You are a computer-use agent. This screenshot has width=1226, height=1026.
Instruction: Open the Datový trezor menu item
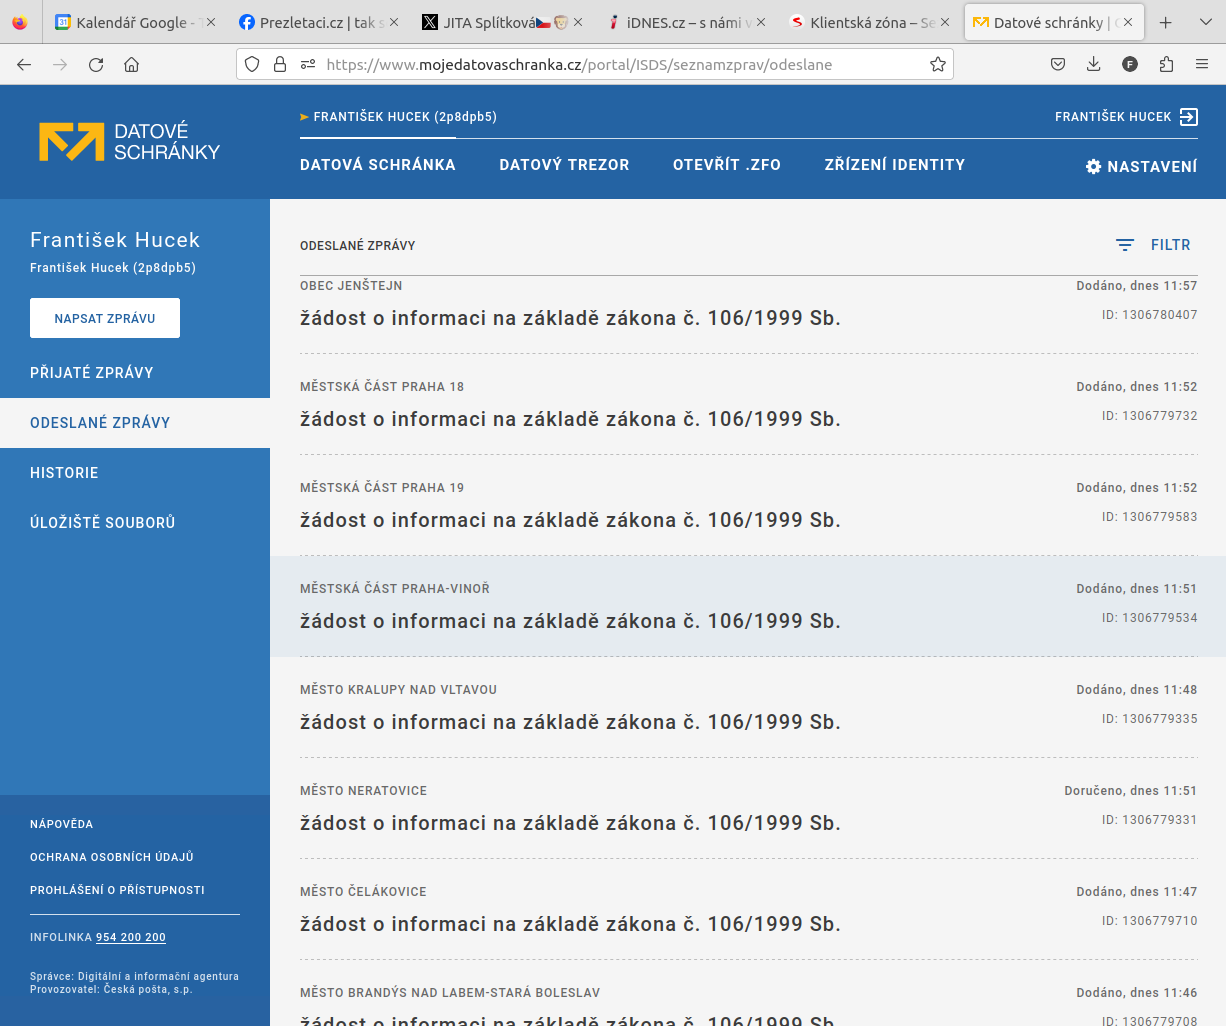coord(564,165)
